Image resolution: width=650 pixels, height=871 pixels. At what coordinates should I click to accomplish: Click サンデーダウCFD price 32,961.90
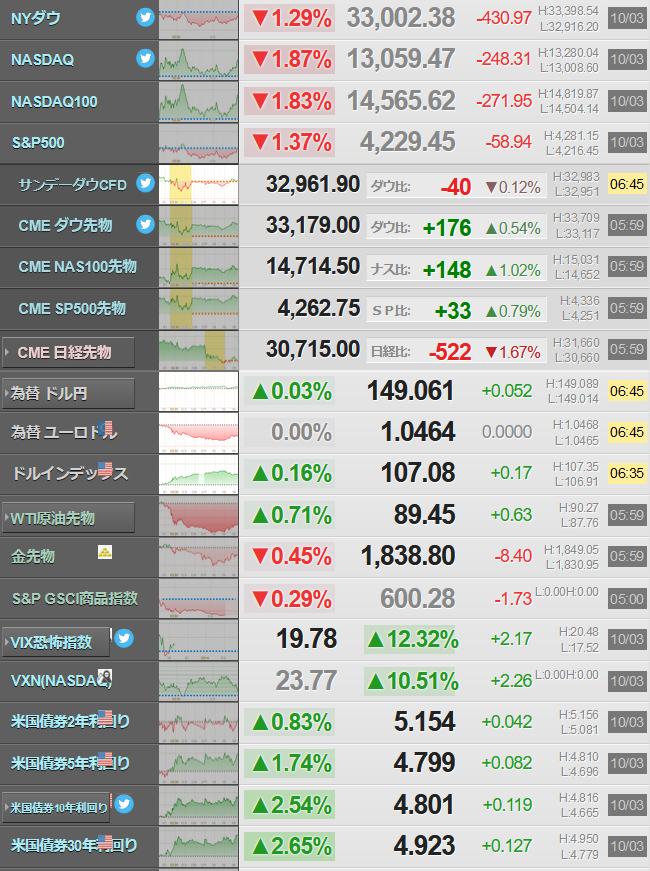coord(313,184)
